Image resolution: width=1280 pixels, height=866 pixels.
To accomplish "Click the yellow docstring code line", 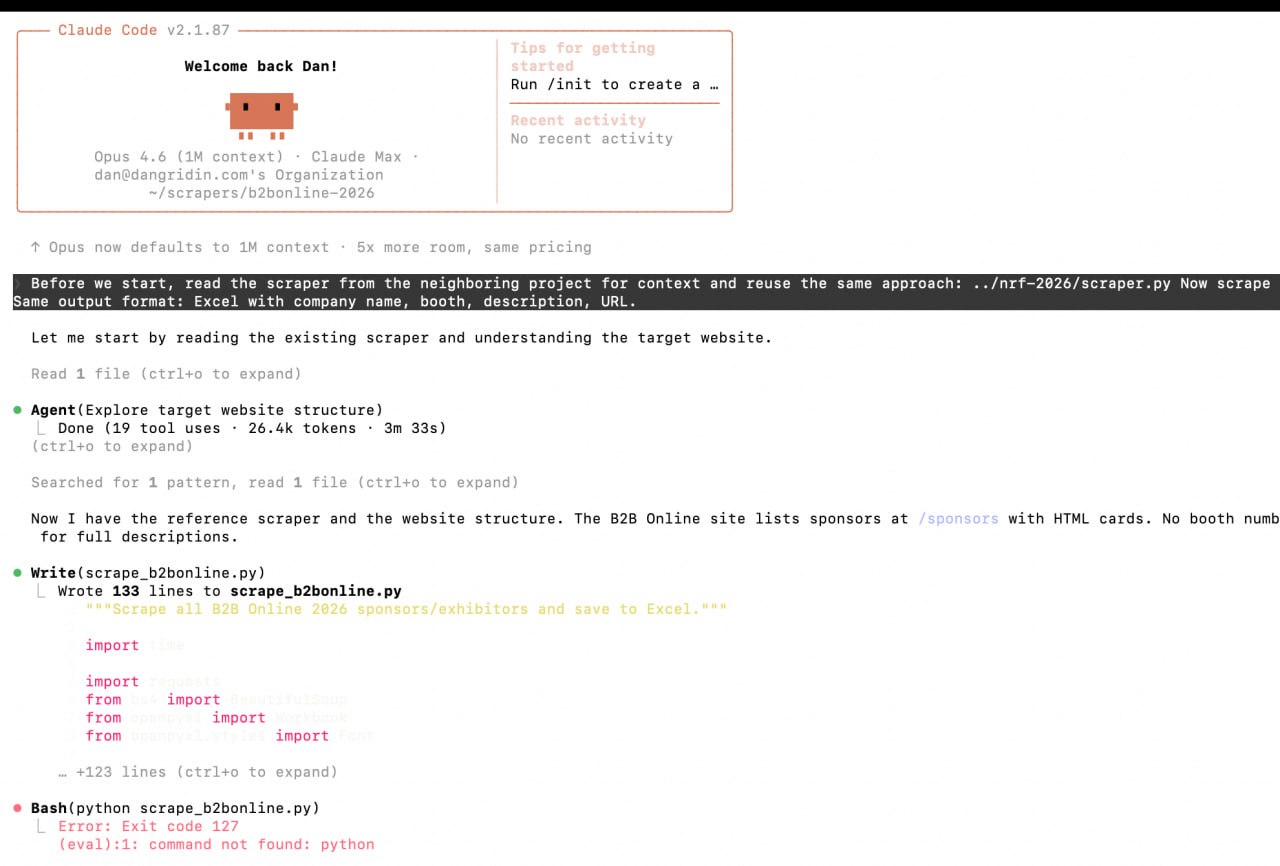I will 406,609.
